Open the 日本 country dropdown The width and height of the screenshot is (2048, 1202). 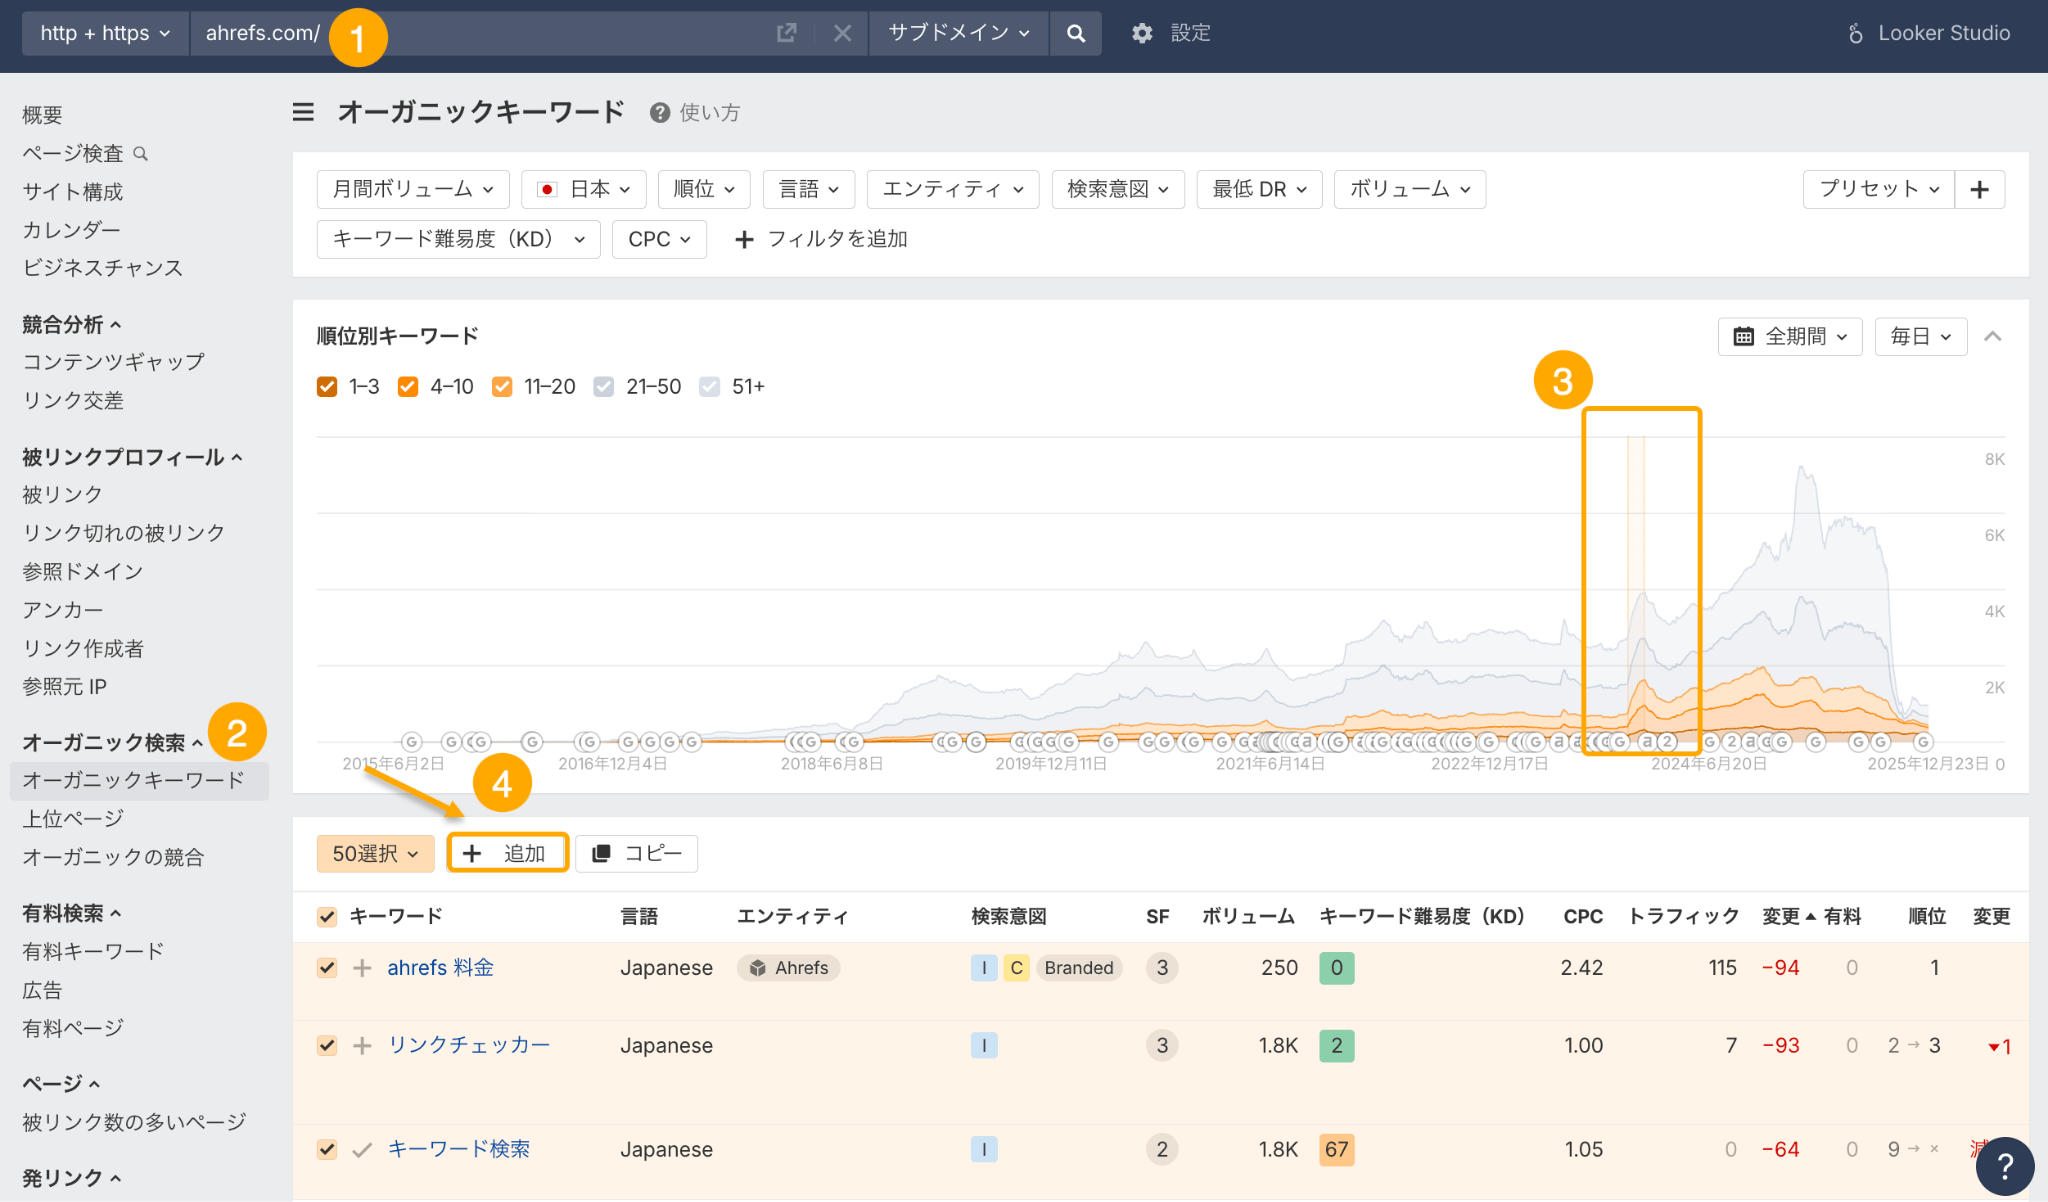584,189
